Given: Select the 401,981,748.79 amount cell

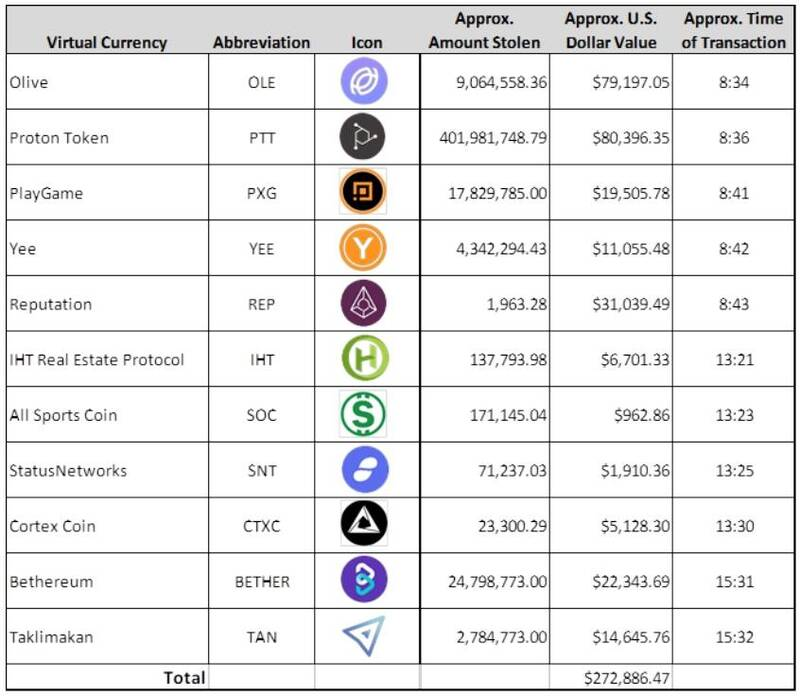Looking at the screenshot, I should point(493,138).
